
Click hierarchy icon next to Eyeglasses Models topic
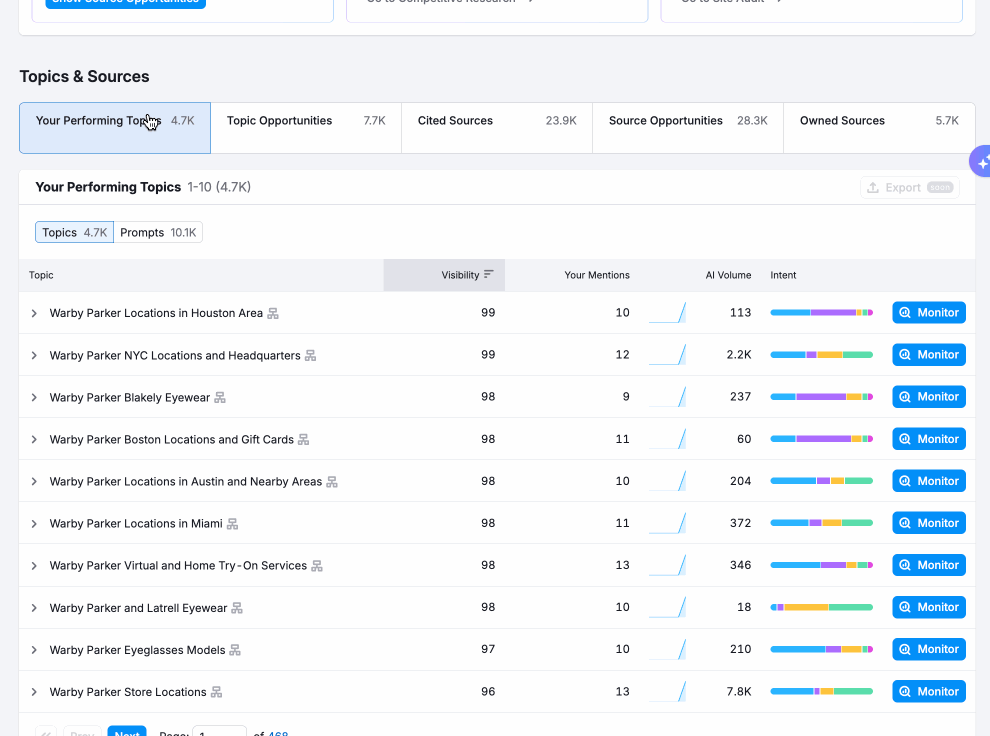point(235,650)
